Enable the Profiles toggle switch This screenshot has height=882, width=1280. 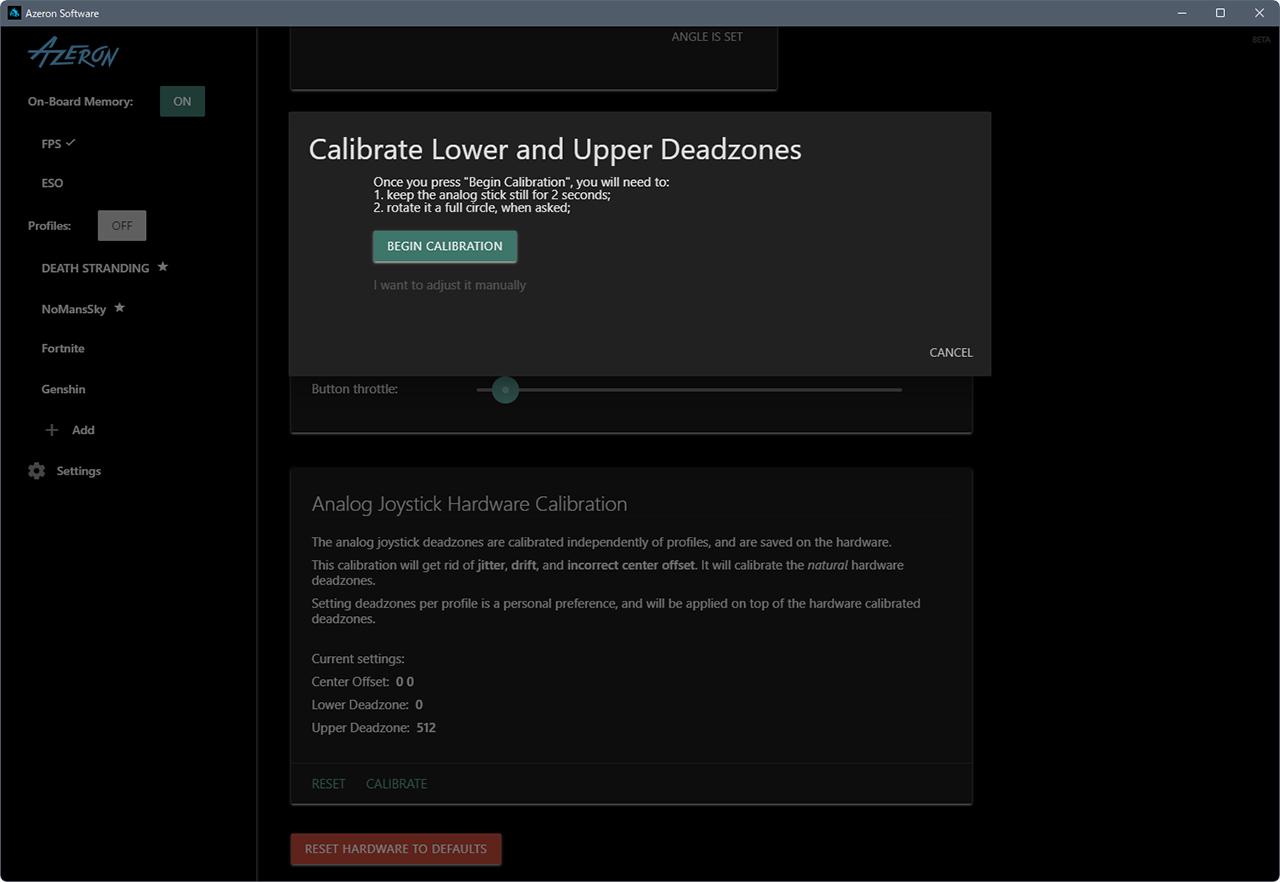point(122,226)
